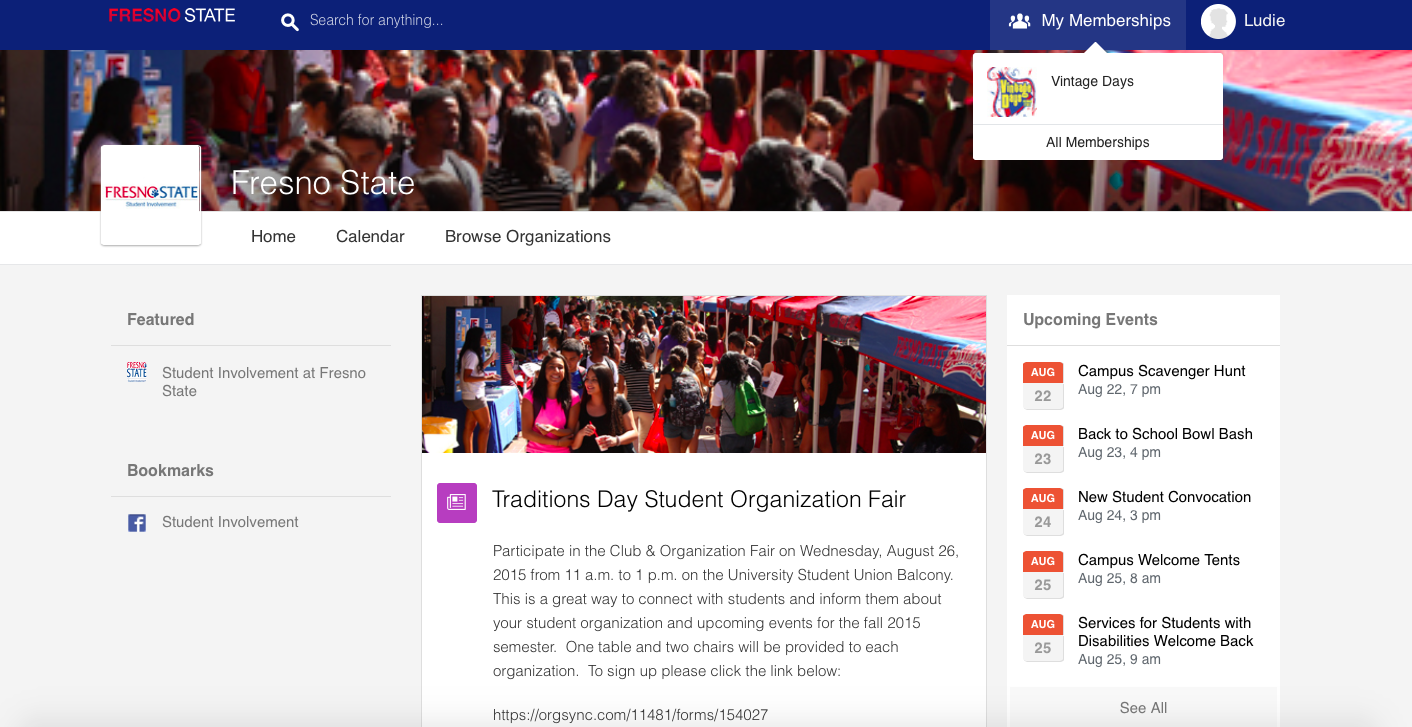Switch to Browse Organizations tab
Screen dimensions: 1412x727
[527, 237]
